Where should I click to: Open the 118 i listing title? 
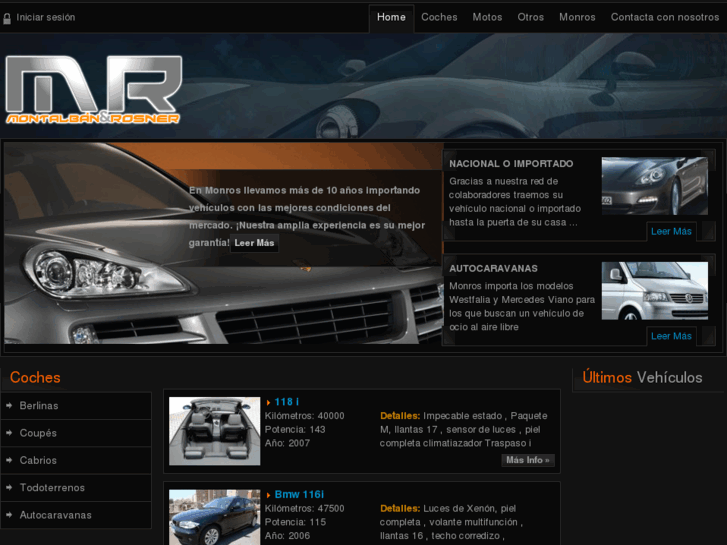(287, 402)
